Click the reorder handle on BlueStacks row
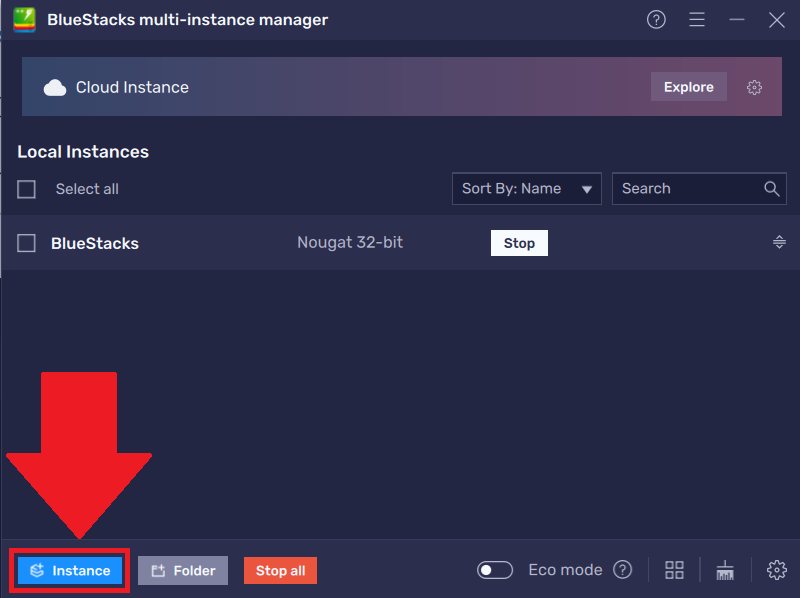Viewport: 800px width, 598px height. [779, 242]
